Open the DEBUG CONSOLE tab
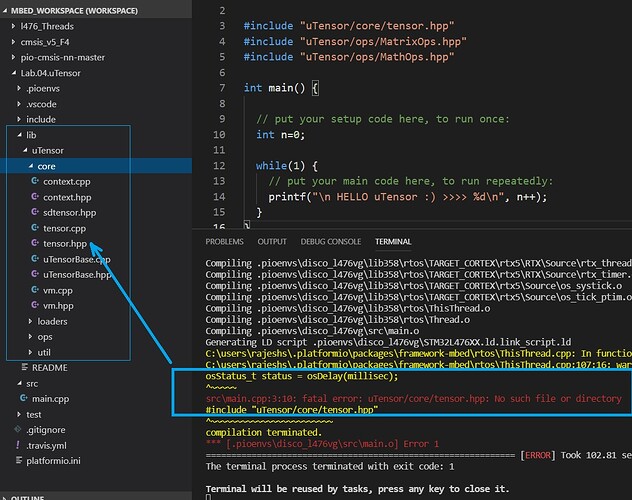Viewport: 632px width, 500px height. tap(331, 242)
